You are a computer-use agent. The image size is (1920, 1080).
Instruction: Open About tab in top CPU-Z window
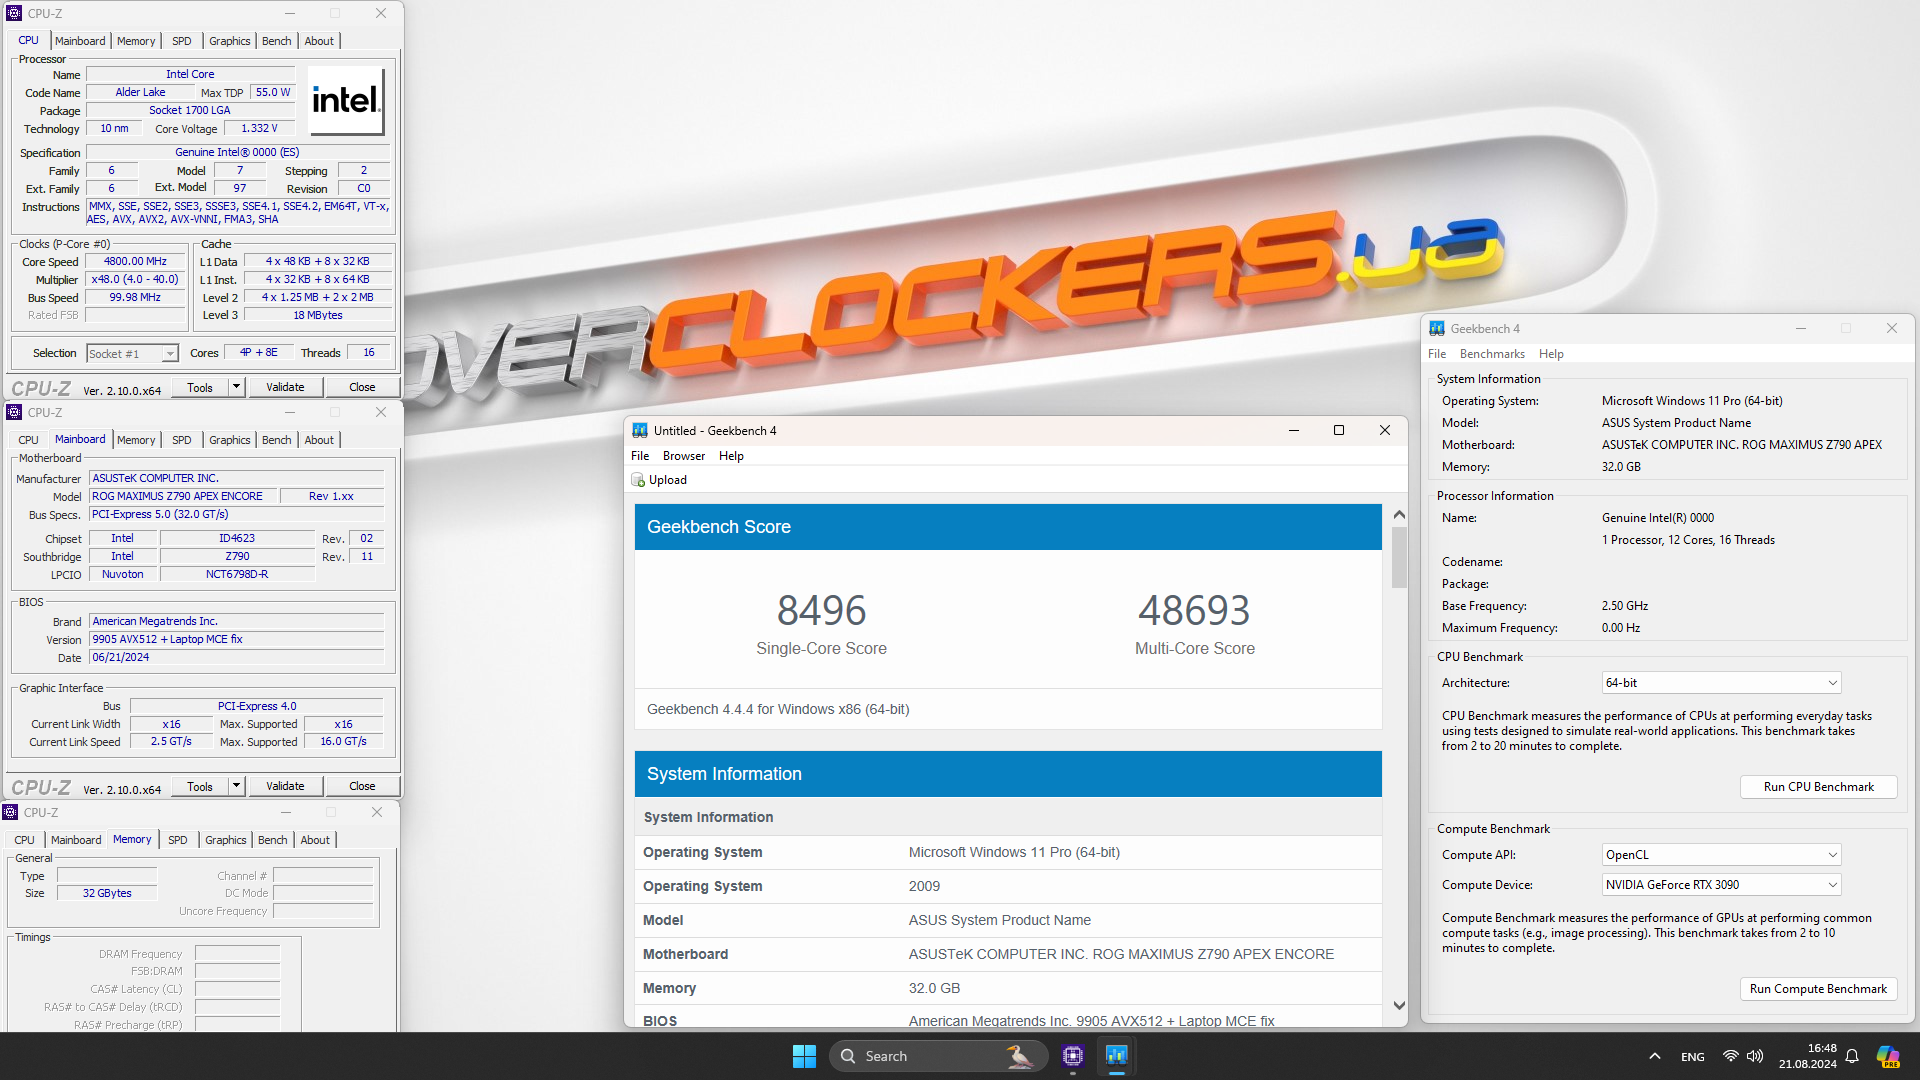click(x=319, y=41)
